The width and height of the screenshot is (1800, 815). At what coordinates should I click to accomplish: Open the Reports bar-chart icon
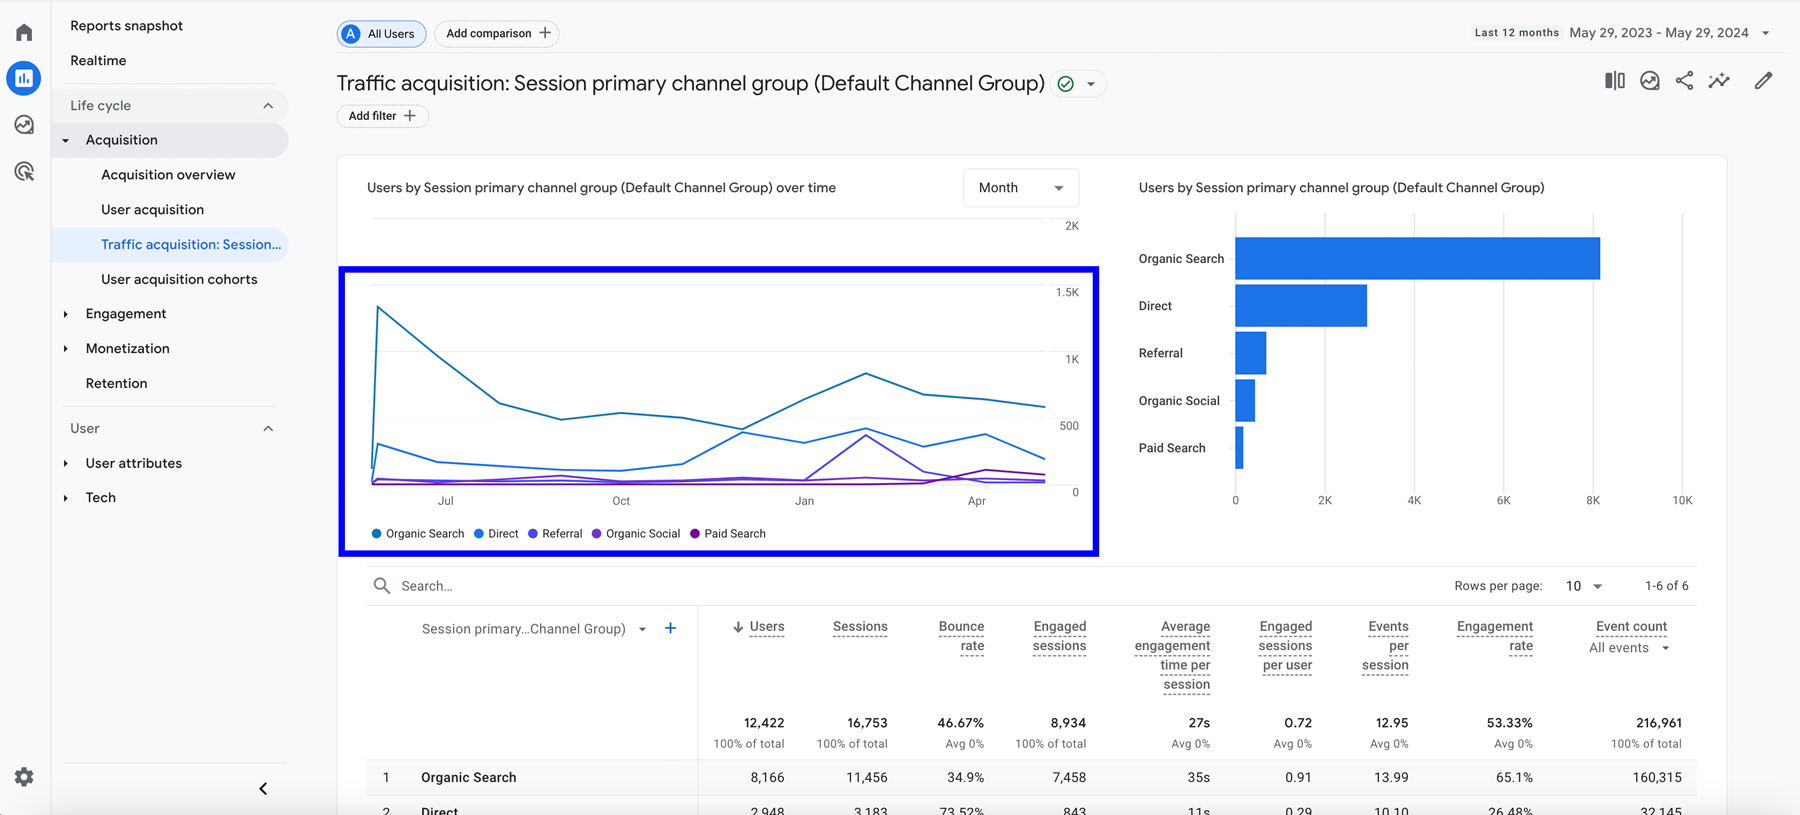click(x=24, y=78)
